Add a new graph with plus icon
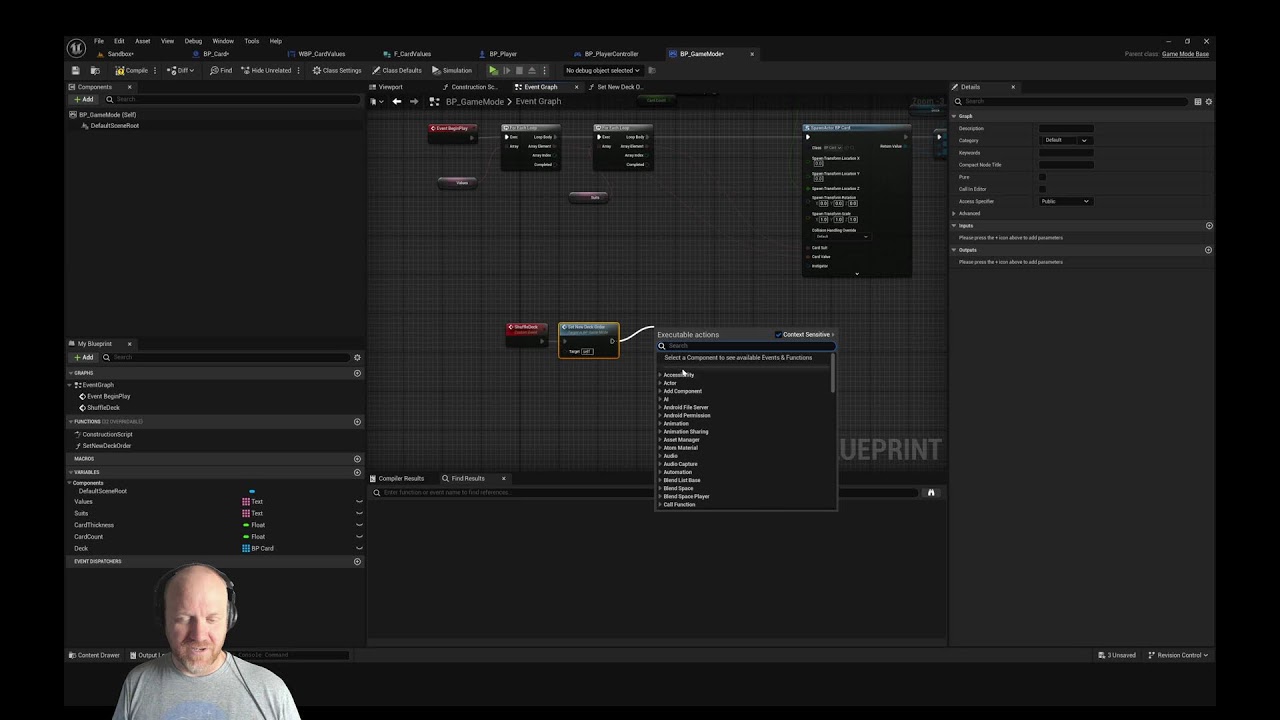Viewport: 1280px width, 720px height. point(357,373)
